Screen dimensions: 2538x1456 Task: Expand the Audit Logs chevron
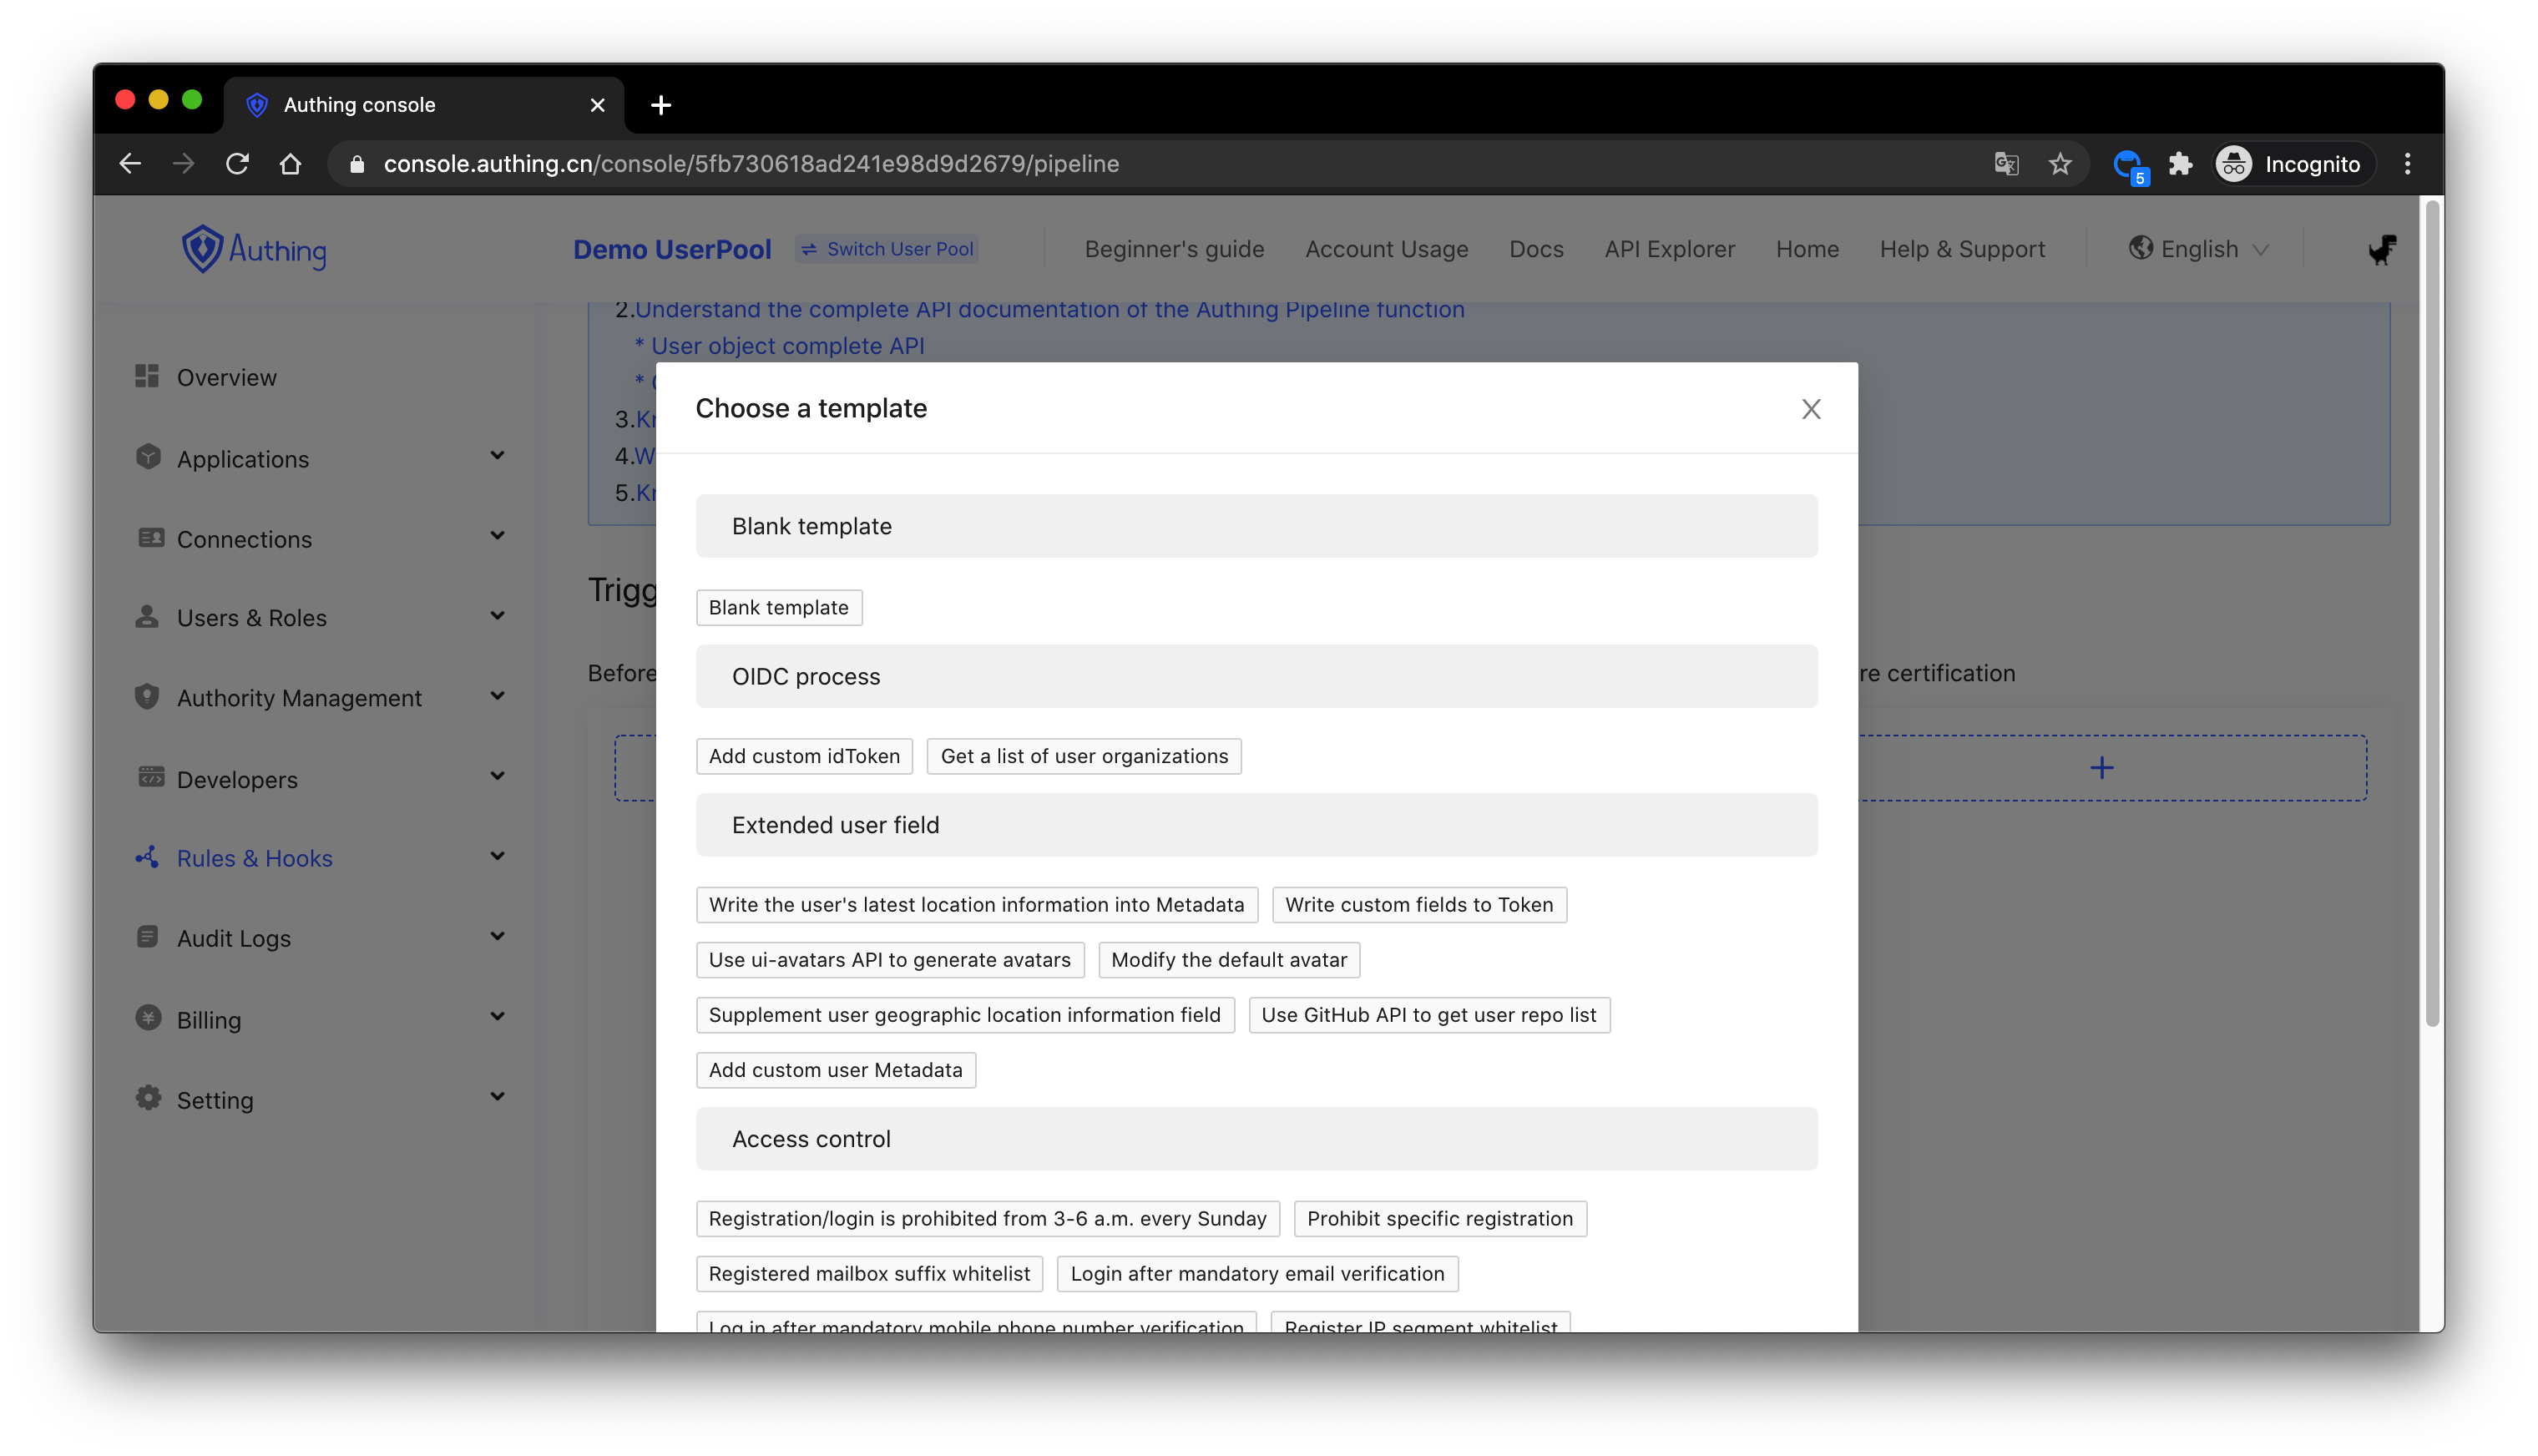[x=497, y=936]
